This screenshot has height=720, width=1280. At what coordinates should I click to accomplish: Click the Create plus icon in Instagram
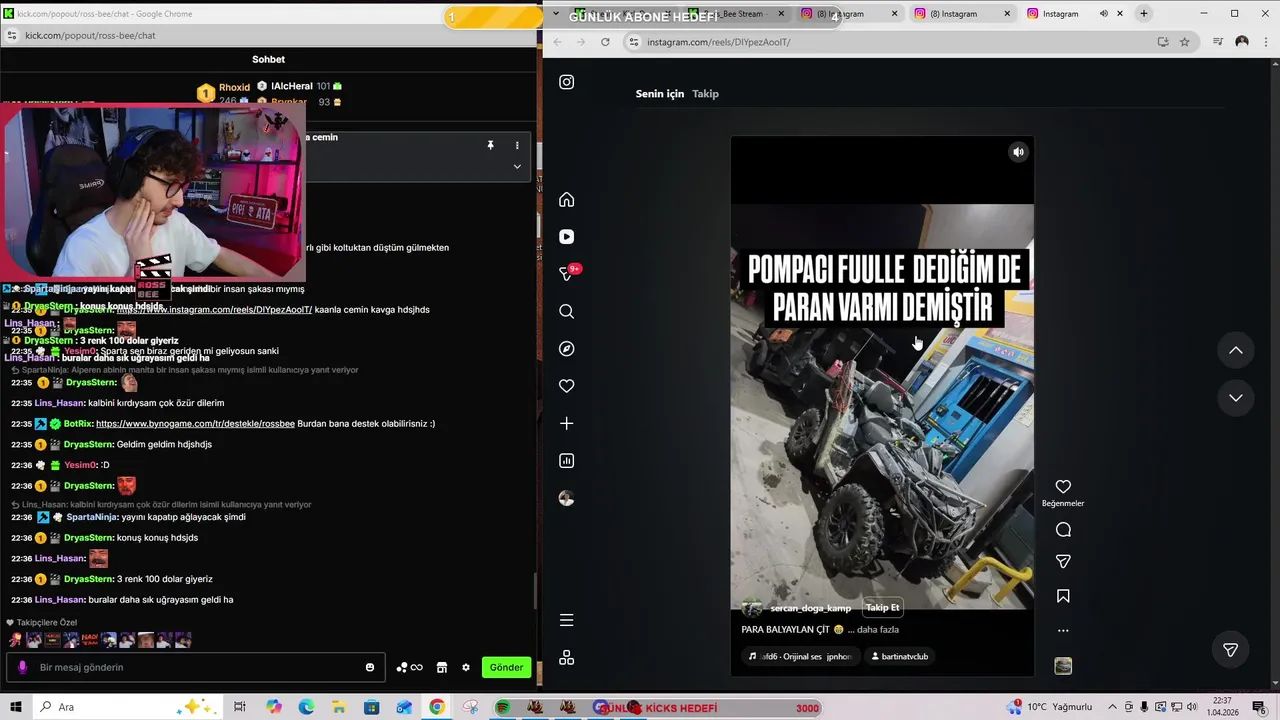point(566,423)
